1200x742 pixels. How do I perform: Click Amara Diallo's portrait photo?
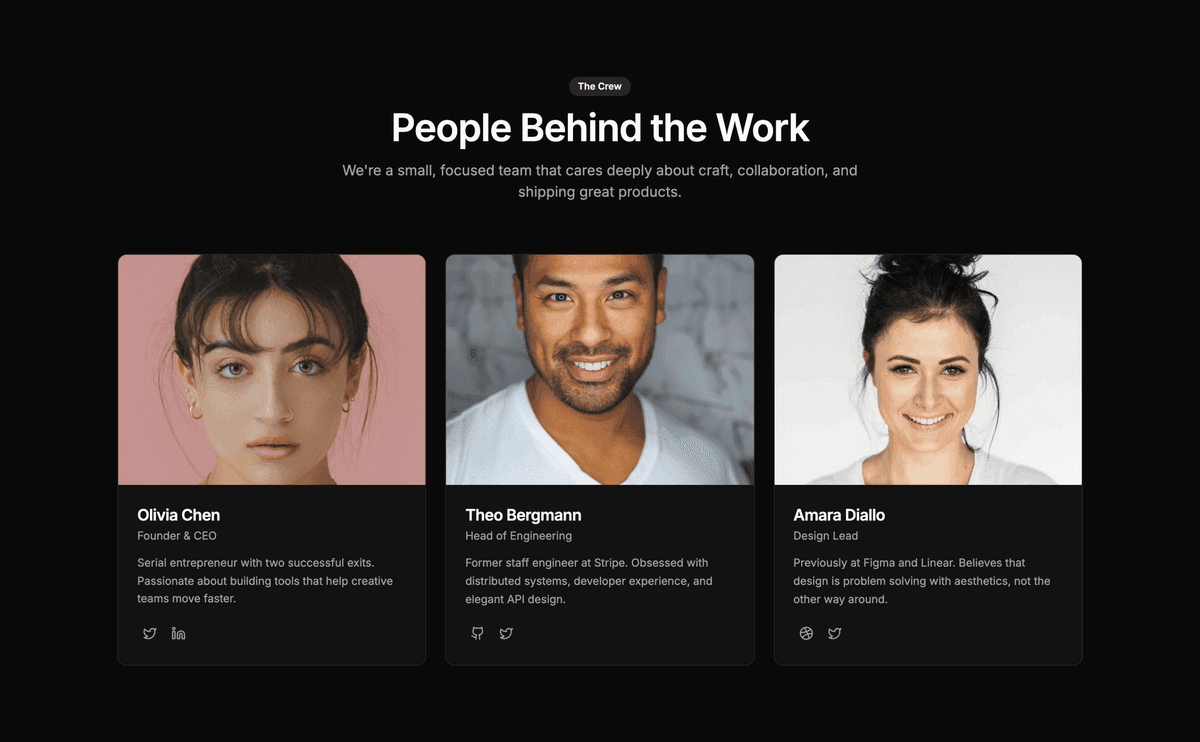pos(928,370)
